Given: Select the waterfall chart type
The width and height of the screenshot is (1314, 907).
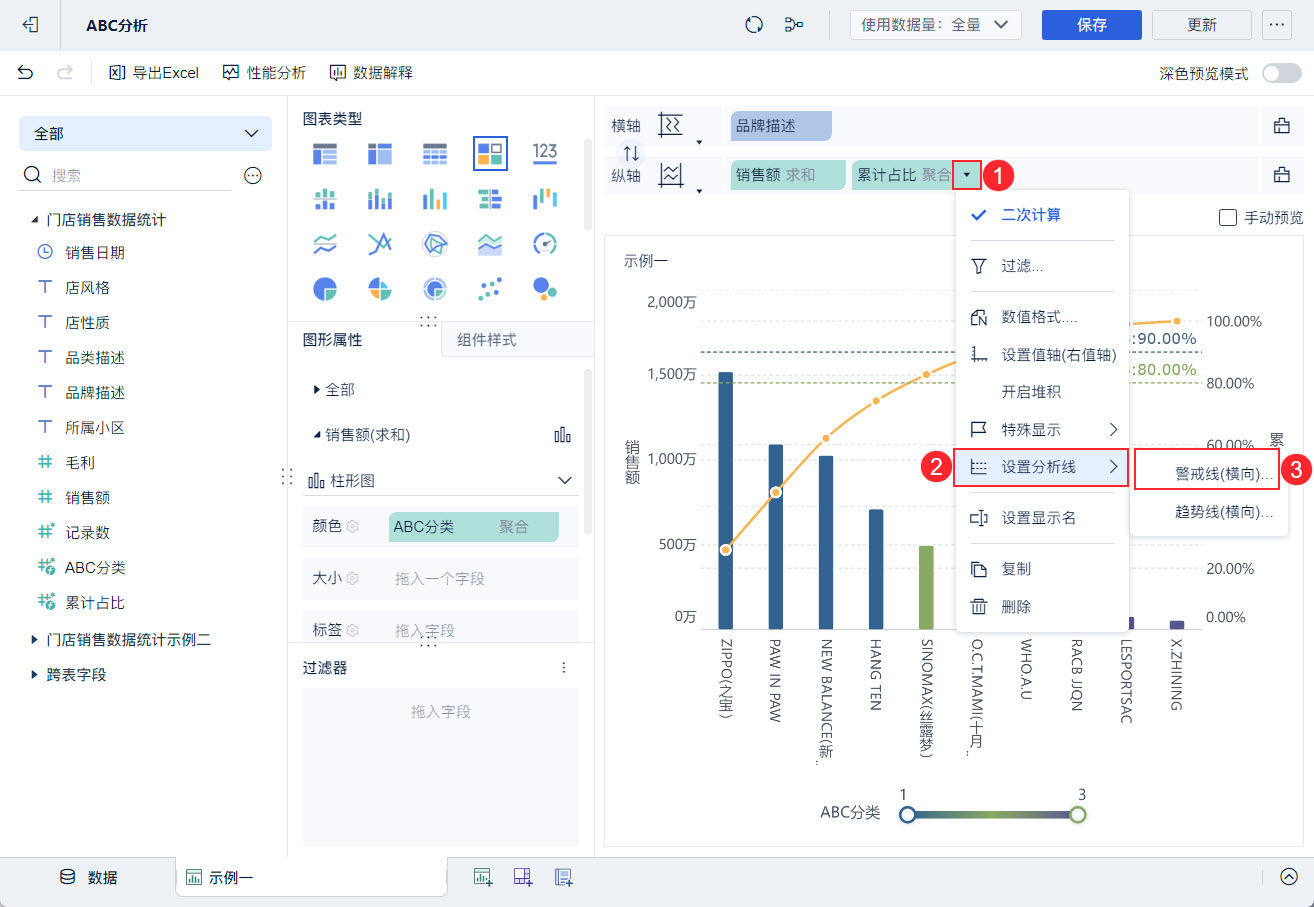Looking at the screenshot, I should click(545, 198).
